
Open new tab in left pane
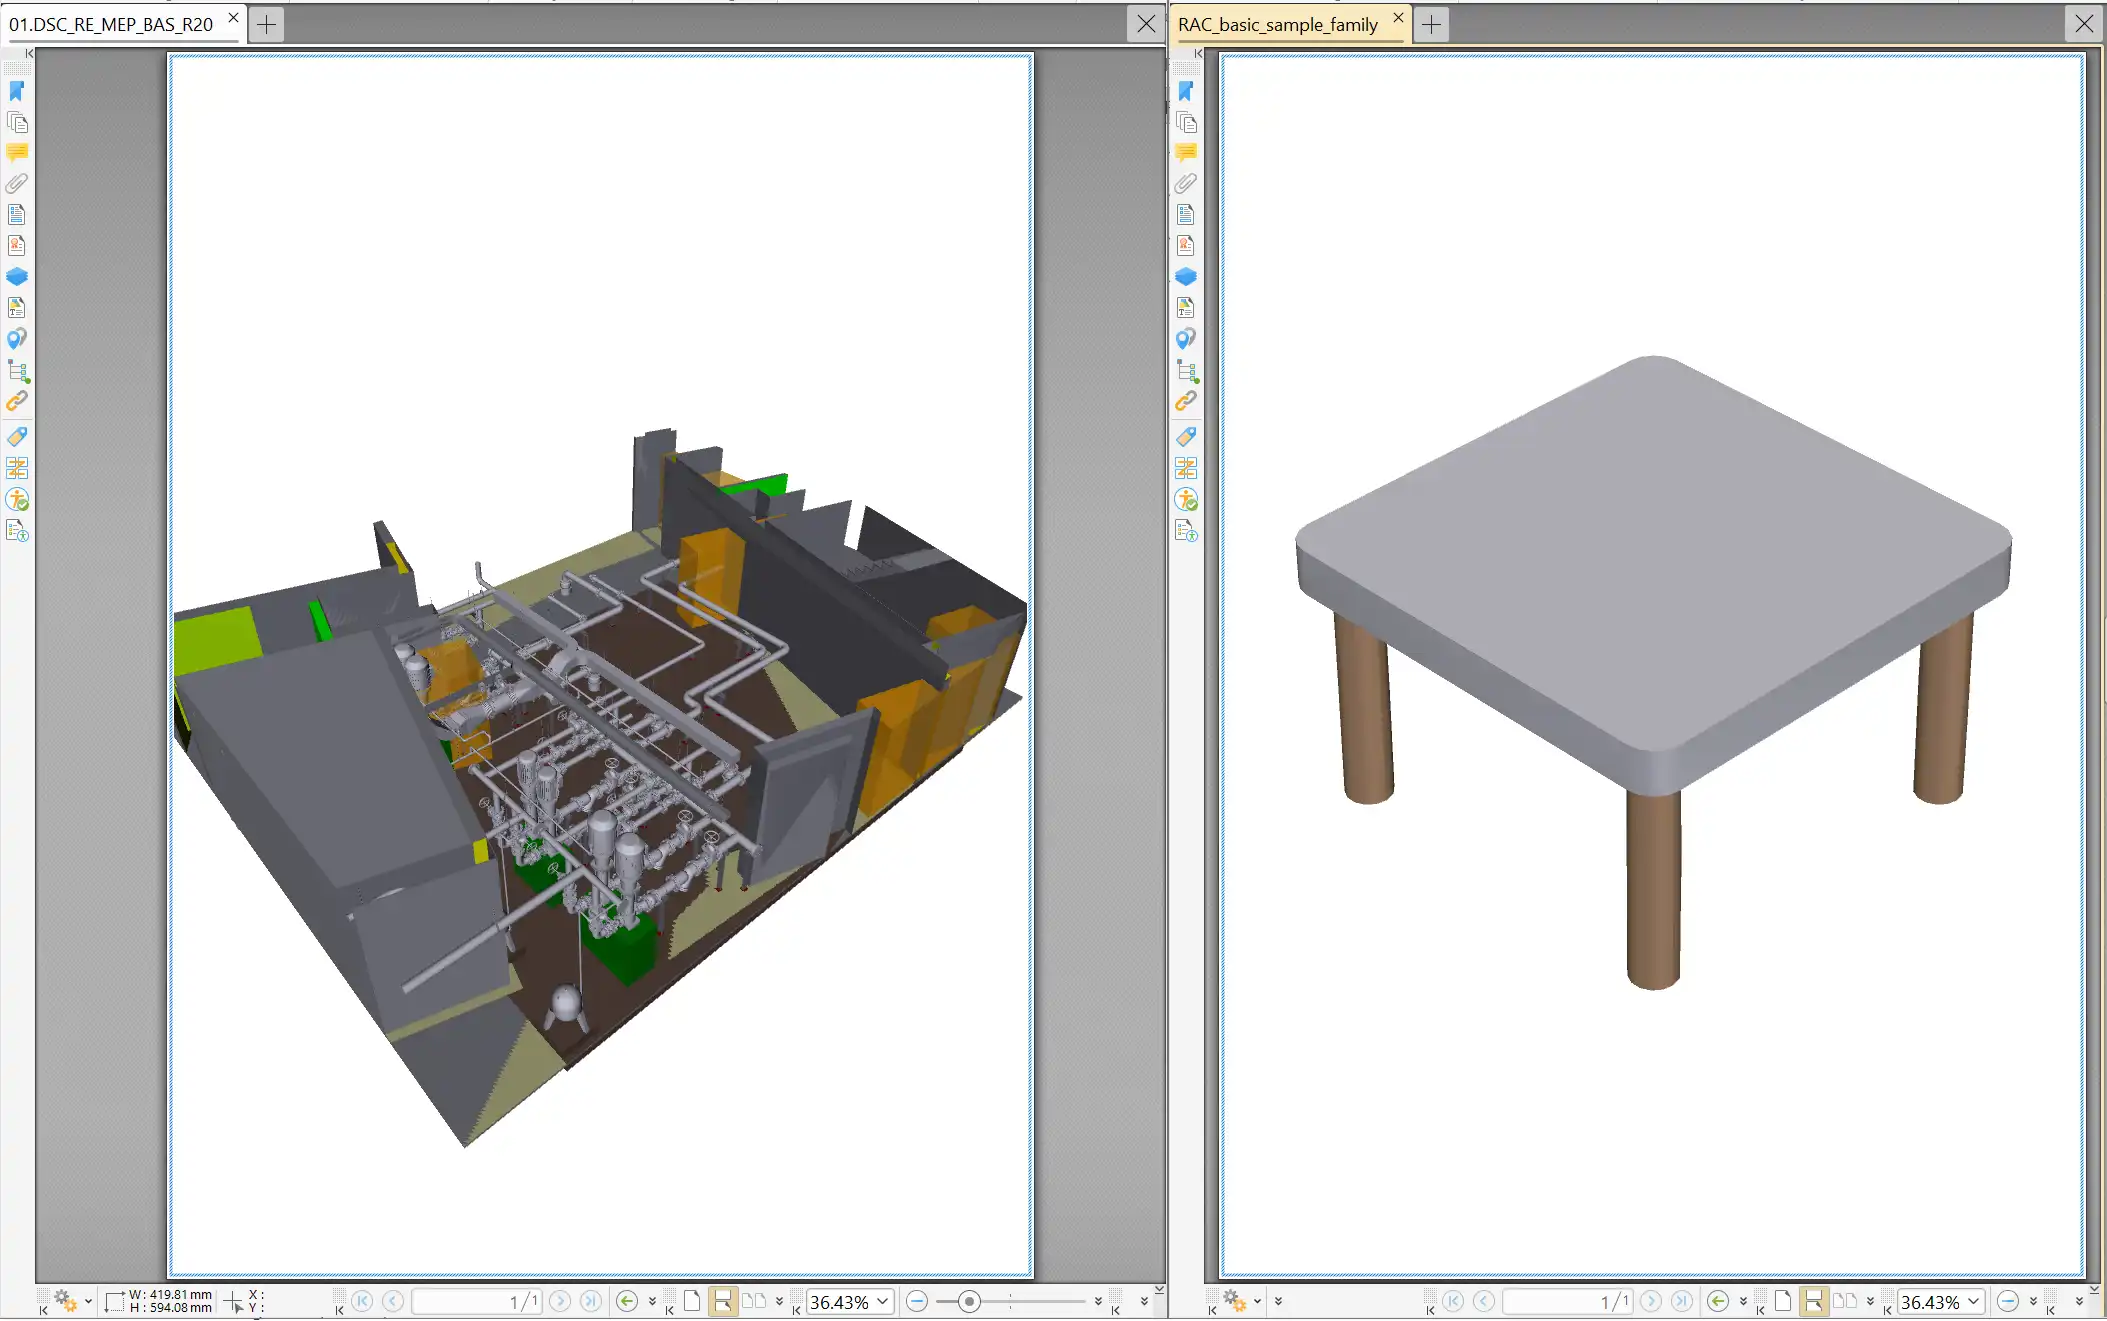(x=266, y=24)
